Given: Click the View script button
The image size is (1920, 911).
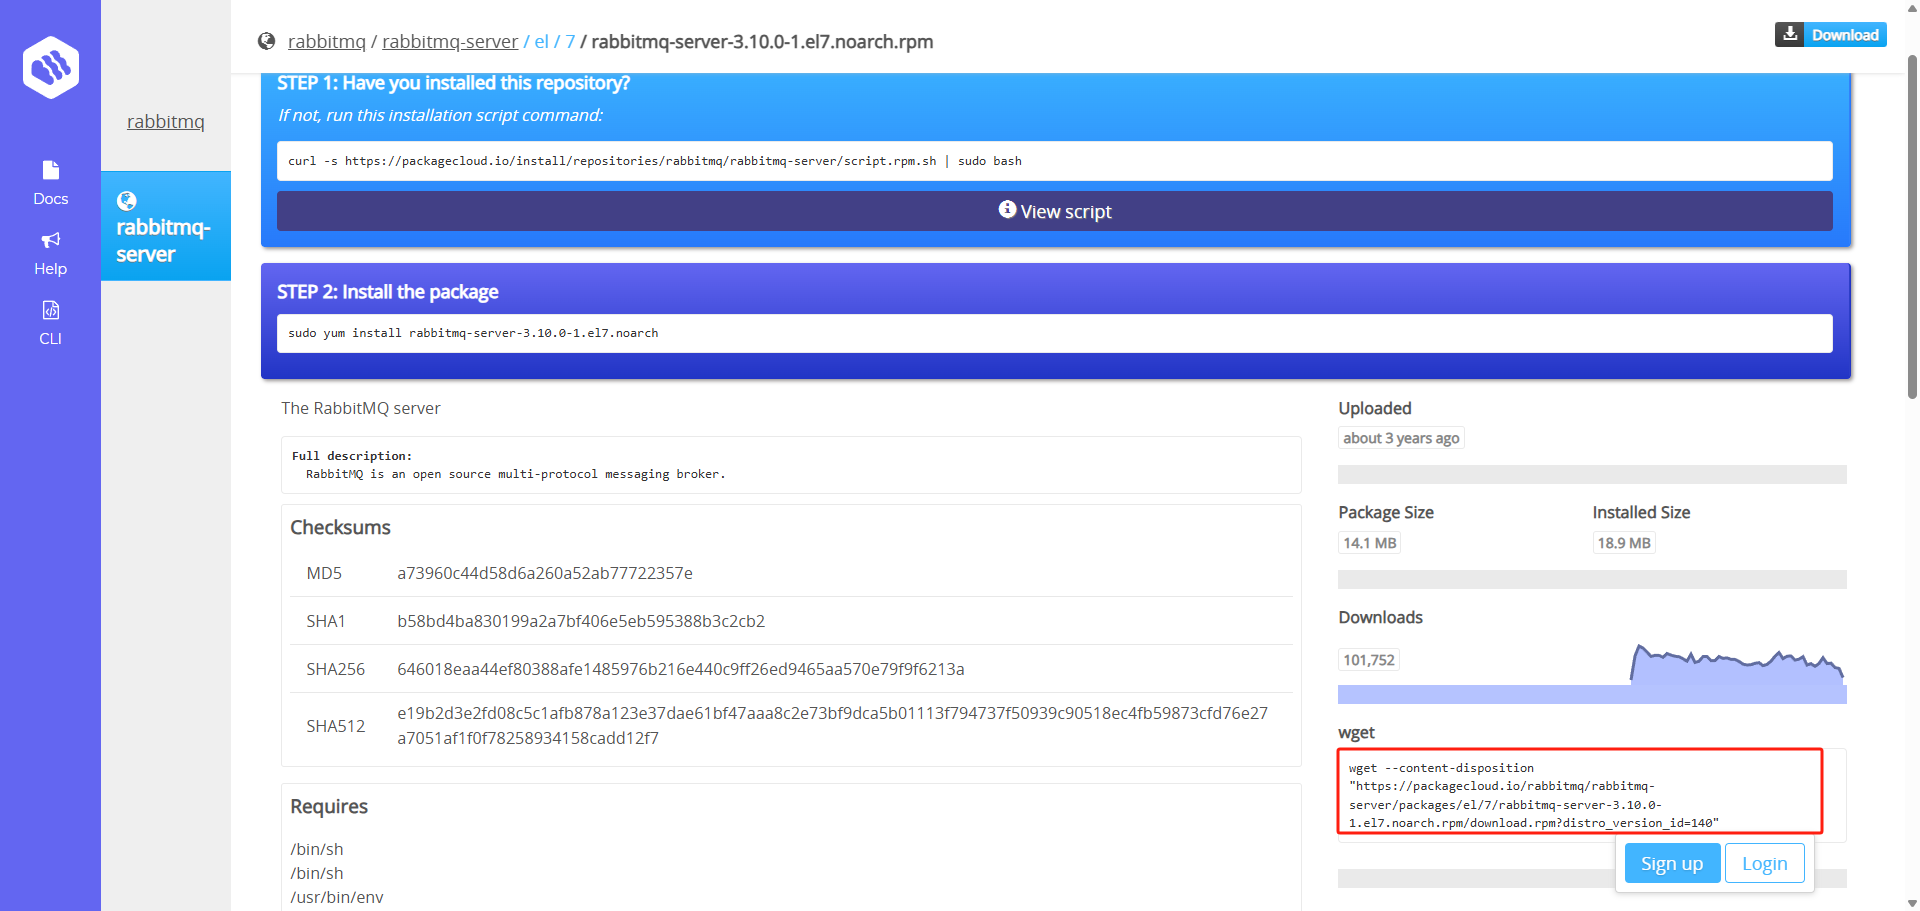Looking at the screenshot, I should pyautogui.click(x=1055, y=211).
